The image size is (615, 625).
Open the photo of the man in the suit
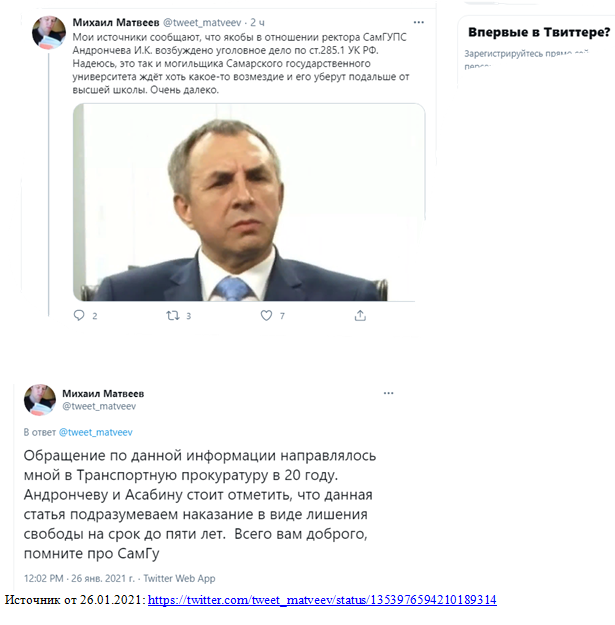pos(249,202)
